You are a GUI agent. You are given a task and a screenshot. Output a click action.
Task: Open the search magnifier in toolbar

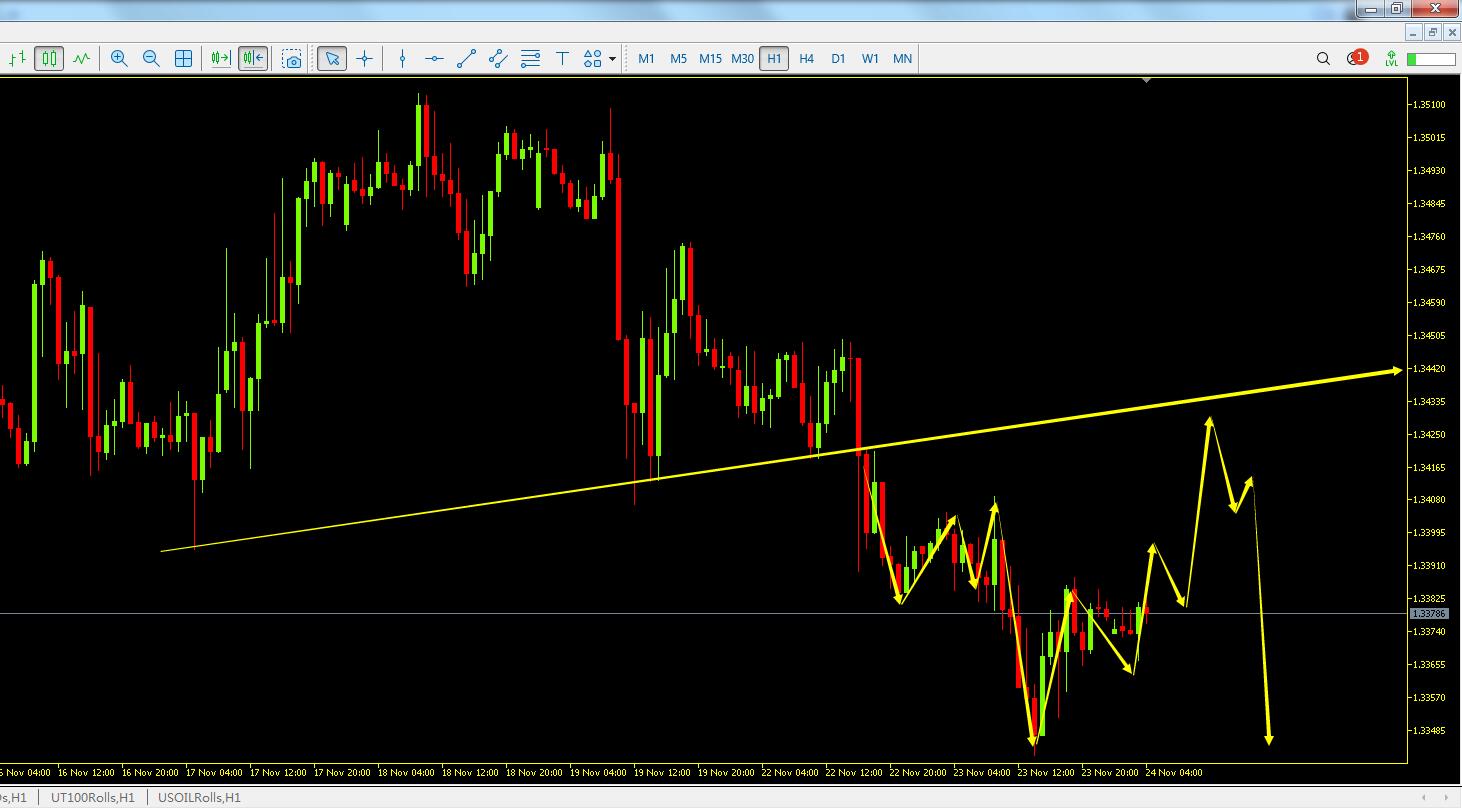pyautogui.click(x=1323, y=59)
